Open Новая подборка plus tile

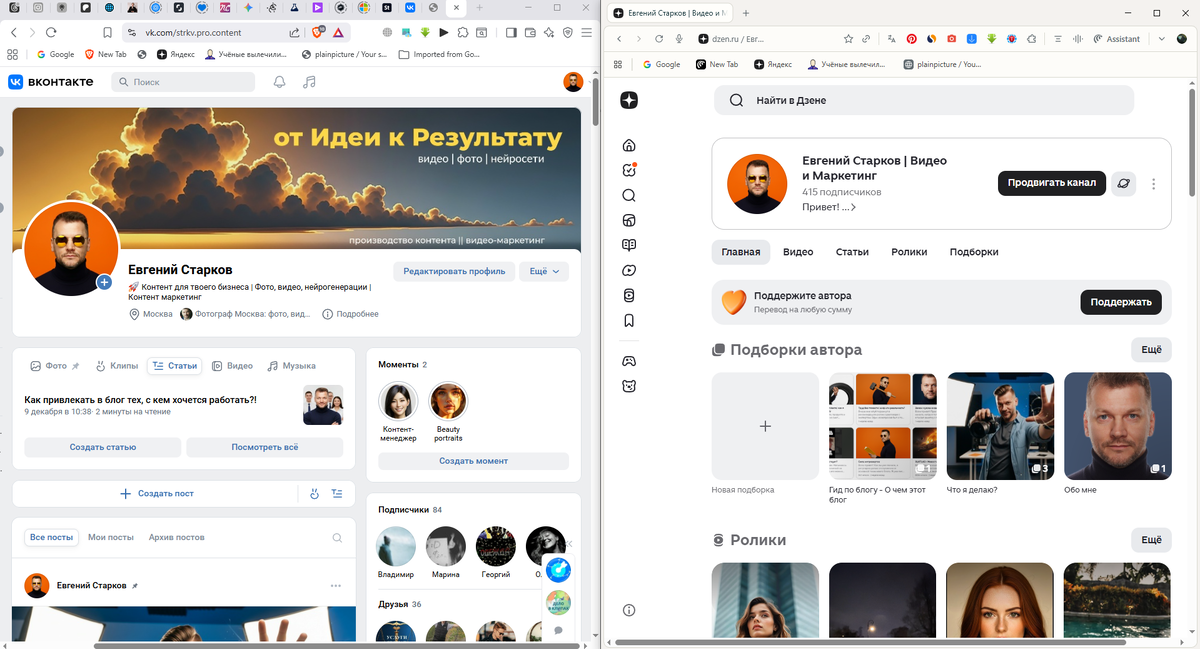pyautogui.click(x=765, y=426)
